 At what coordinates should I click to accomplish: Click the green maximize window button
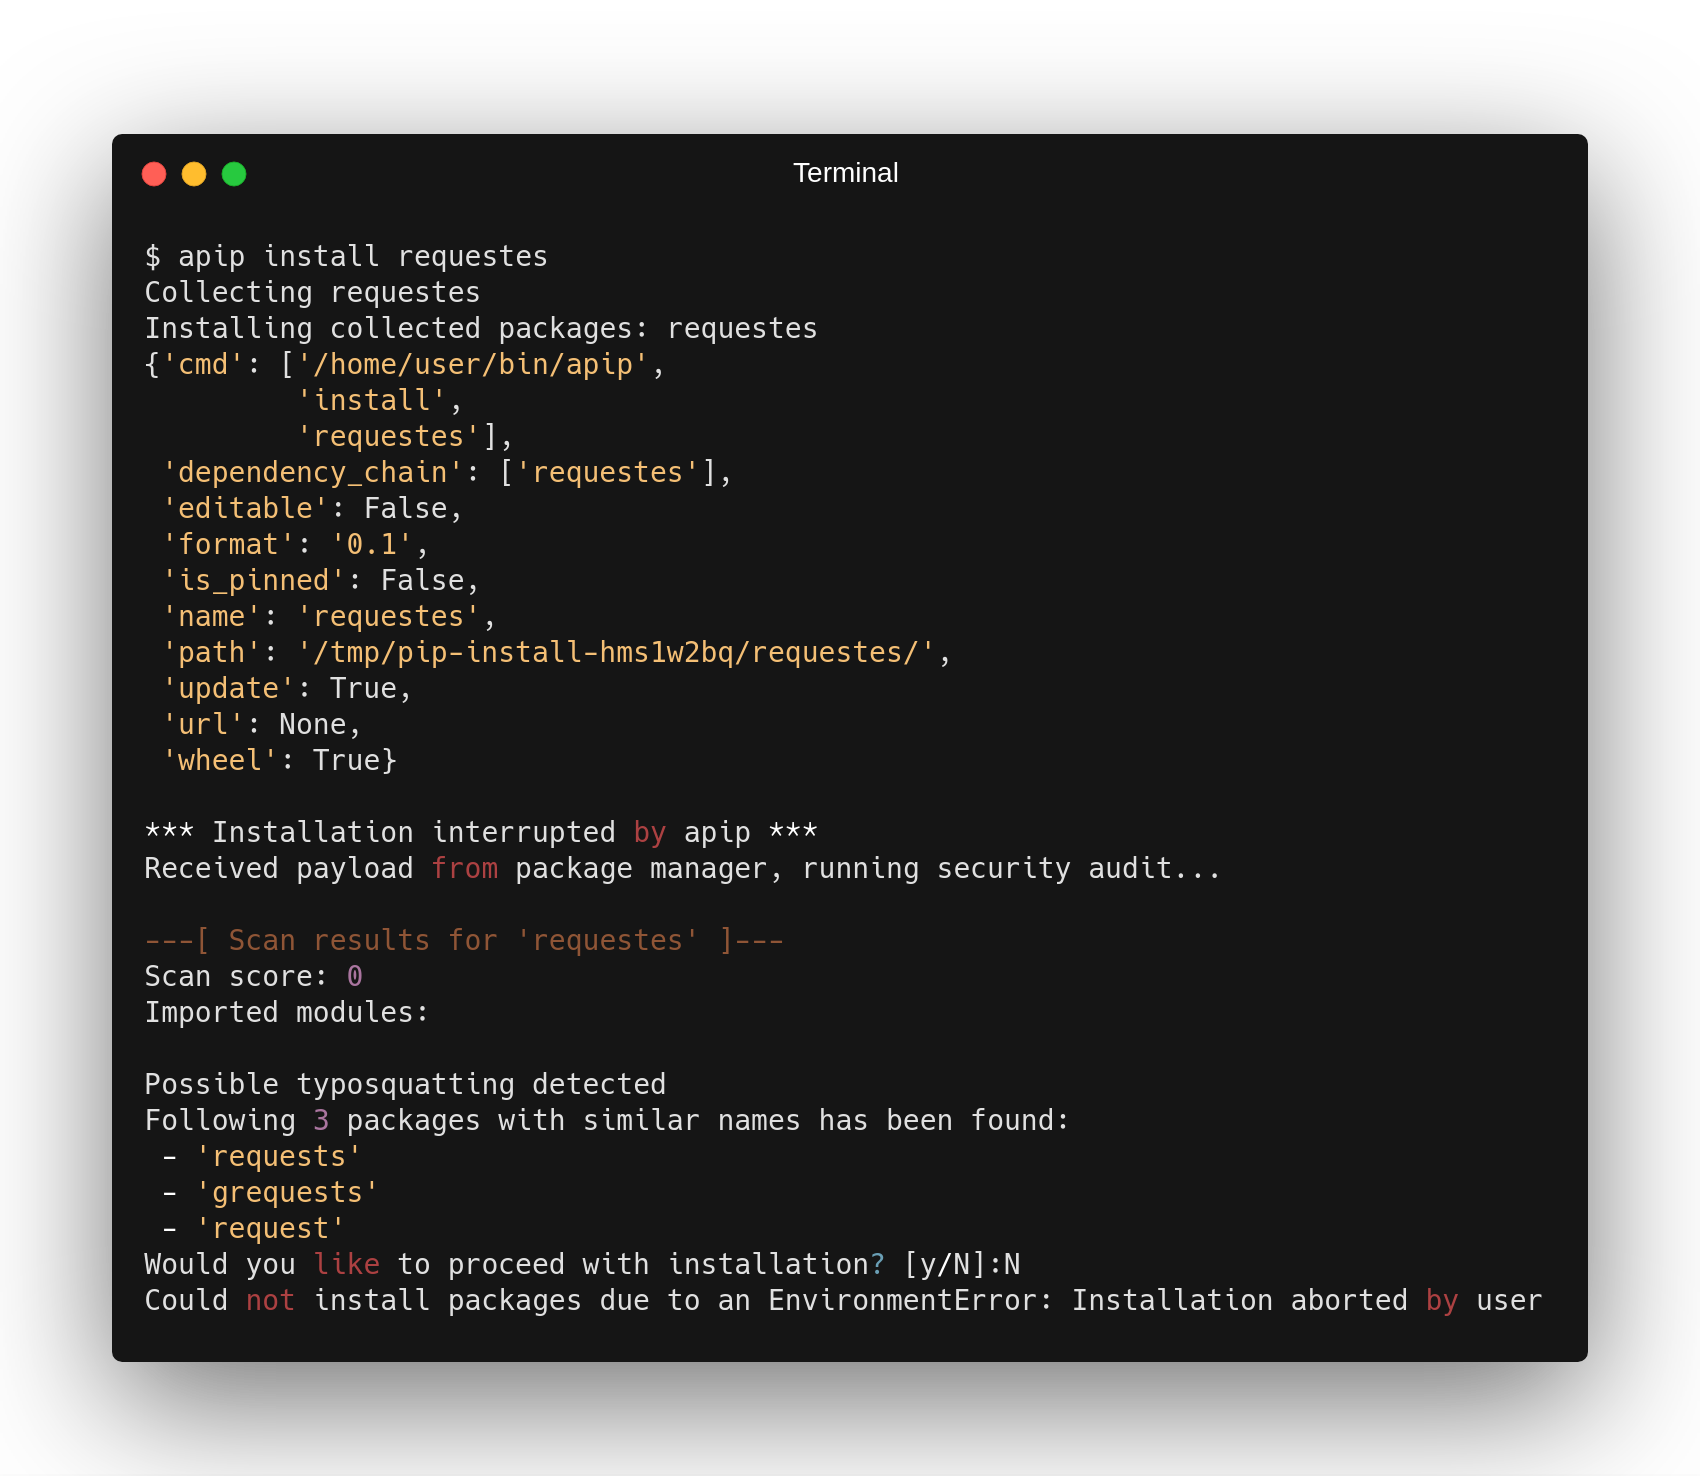[234, 174]
